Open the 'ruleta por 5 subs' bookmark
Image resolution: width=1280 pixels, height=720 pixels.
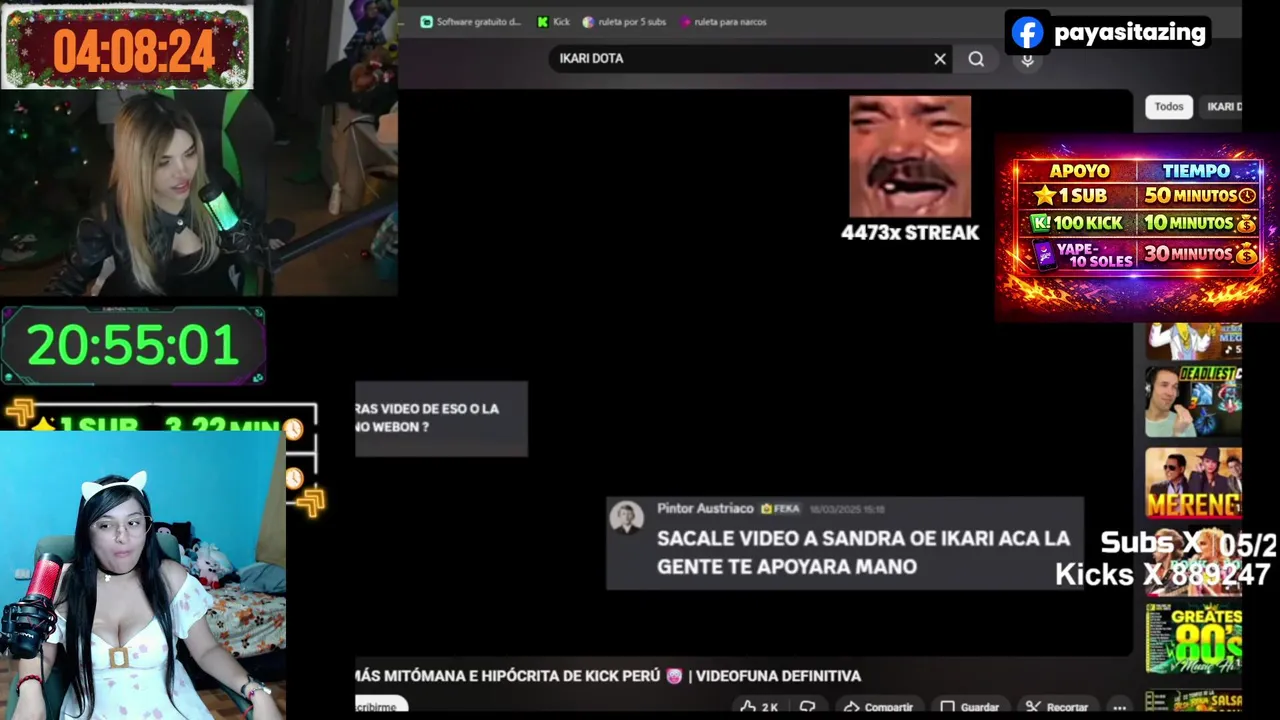pyautogui.click(x=625, y=22)
